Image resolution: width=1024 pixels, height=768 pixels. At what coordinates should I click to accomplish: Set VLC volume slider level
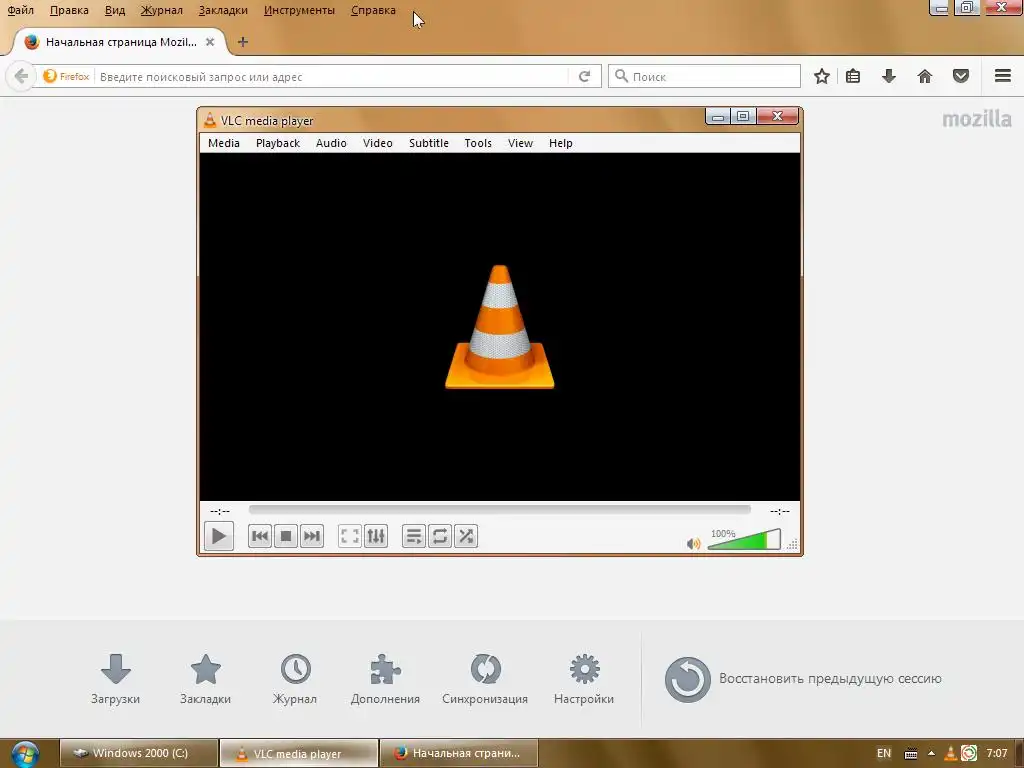tap(744, 539)
